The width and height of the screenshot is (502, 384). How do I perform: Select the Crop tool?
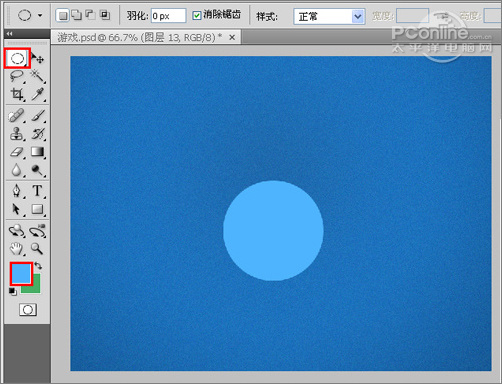(x=17, y=94)
